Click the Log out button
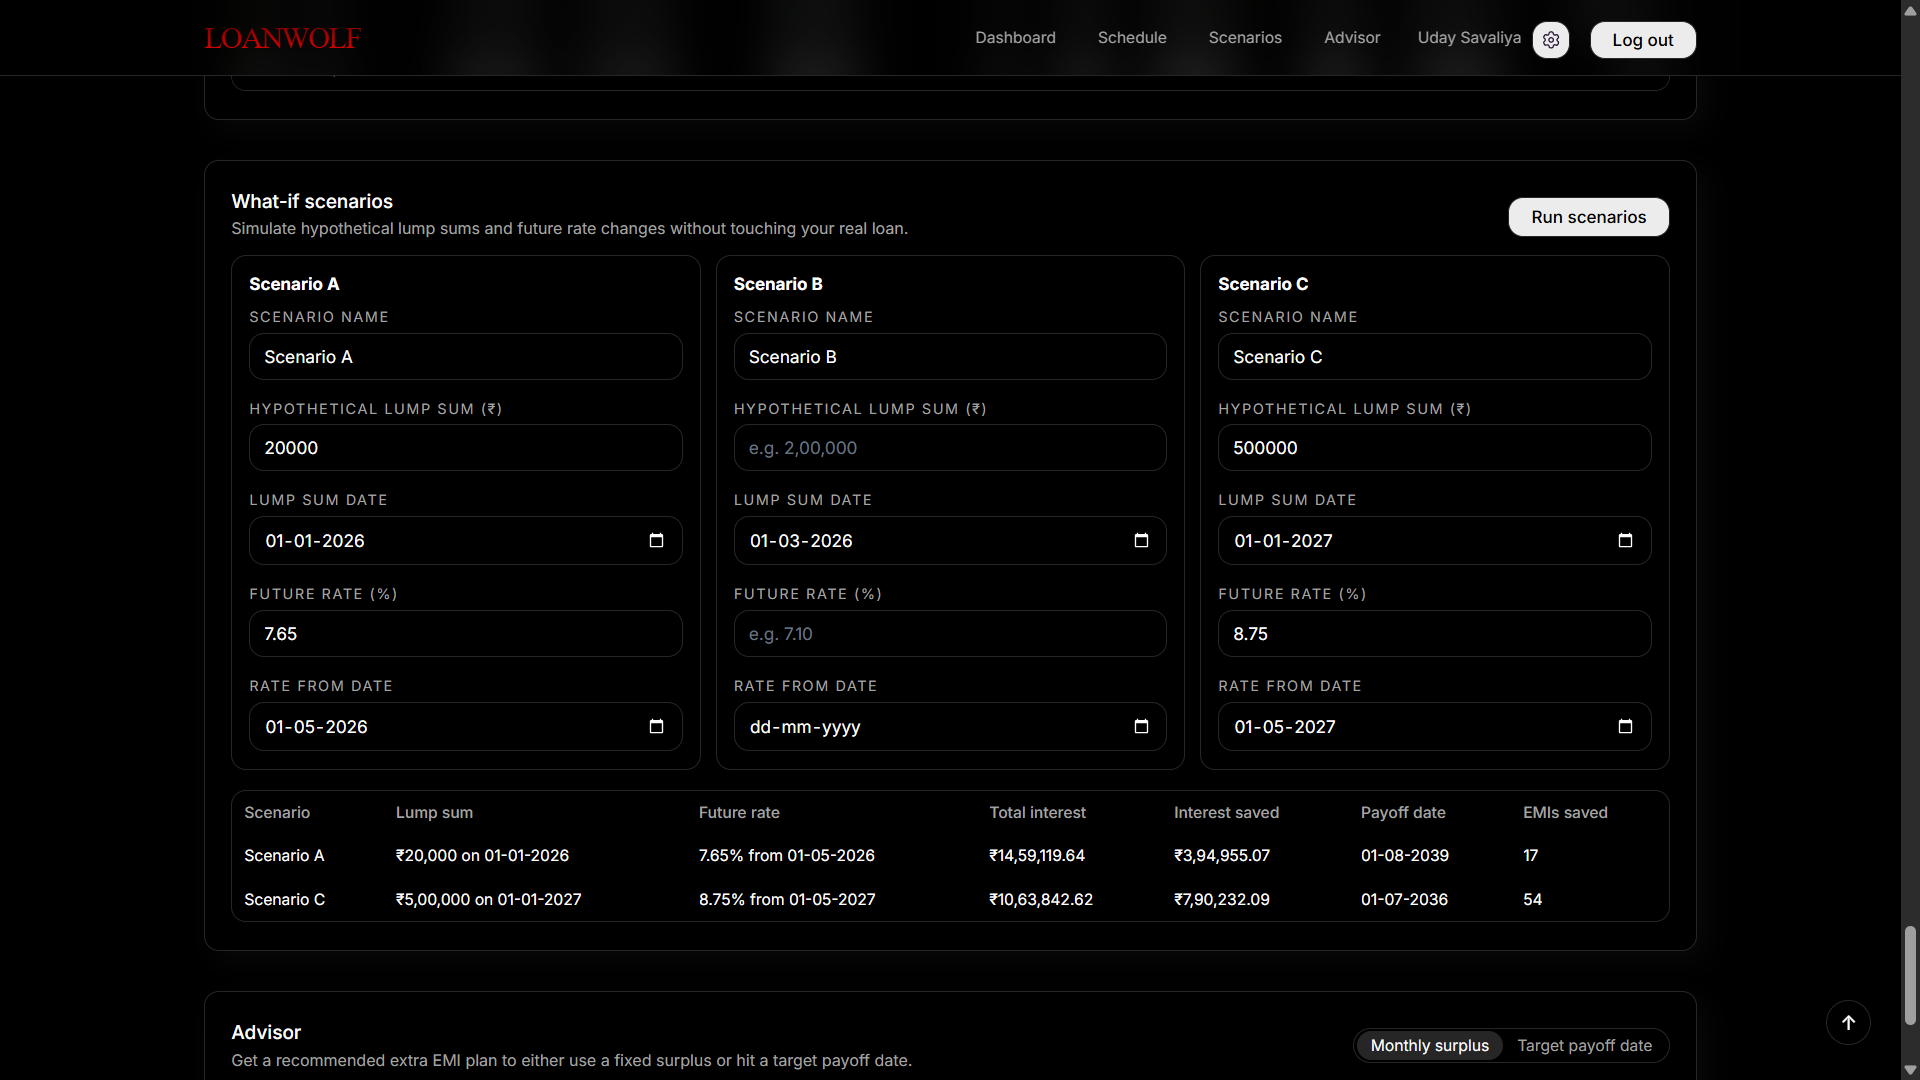The height and width of the screenshot is (1080, 1920). tap(1642, 40)
